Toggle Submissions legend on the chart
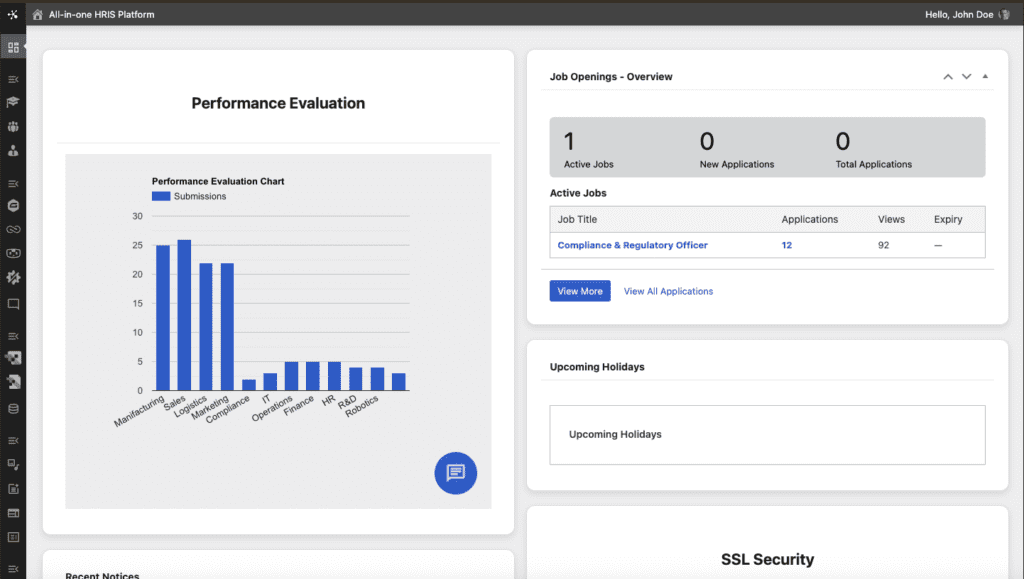Image resolution: width=1024 pixels, height=579 pixels. point(189,197)
